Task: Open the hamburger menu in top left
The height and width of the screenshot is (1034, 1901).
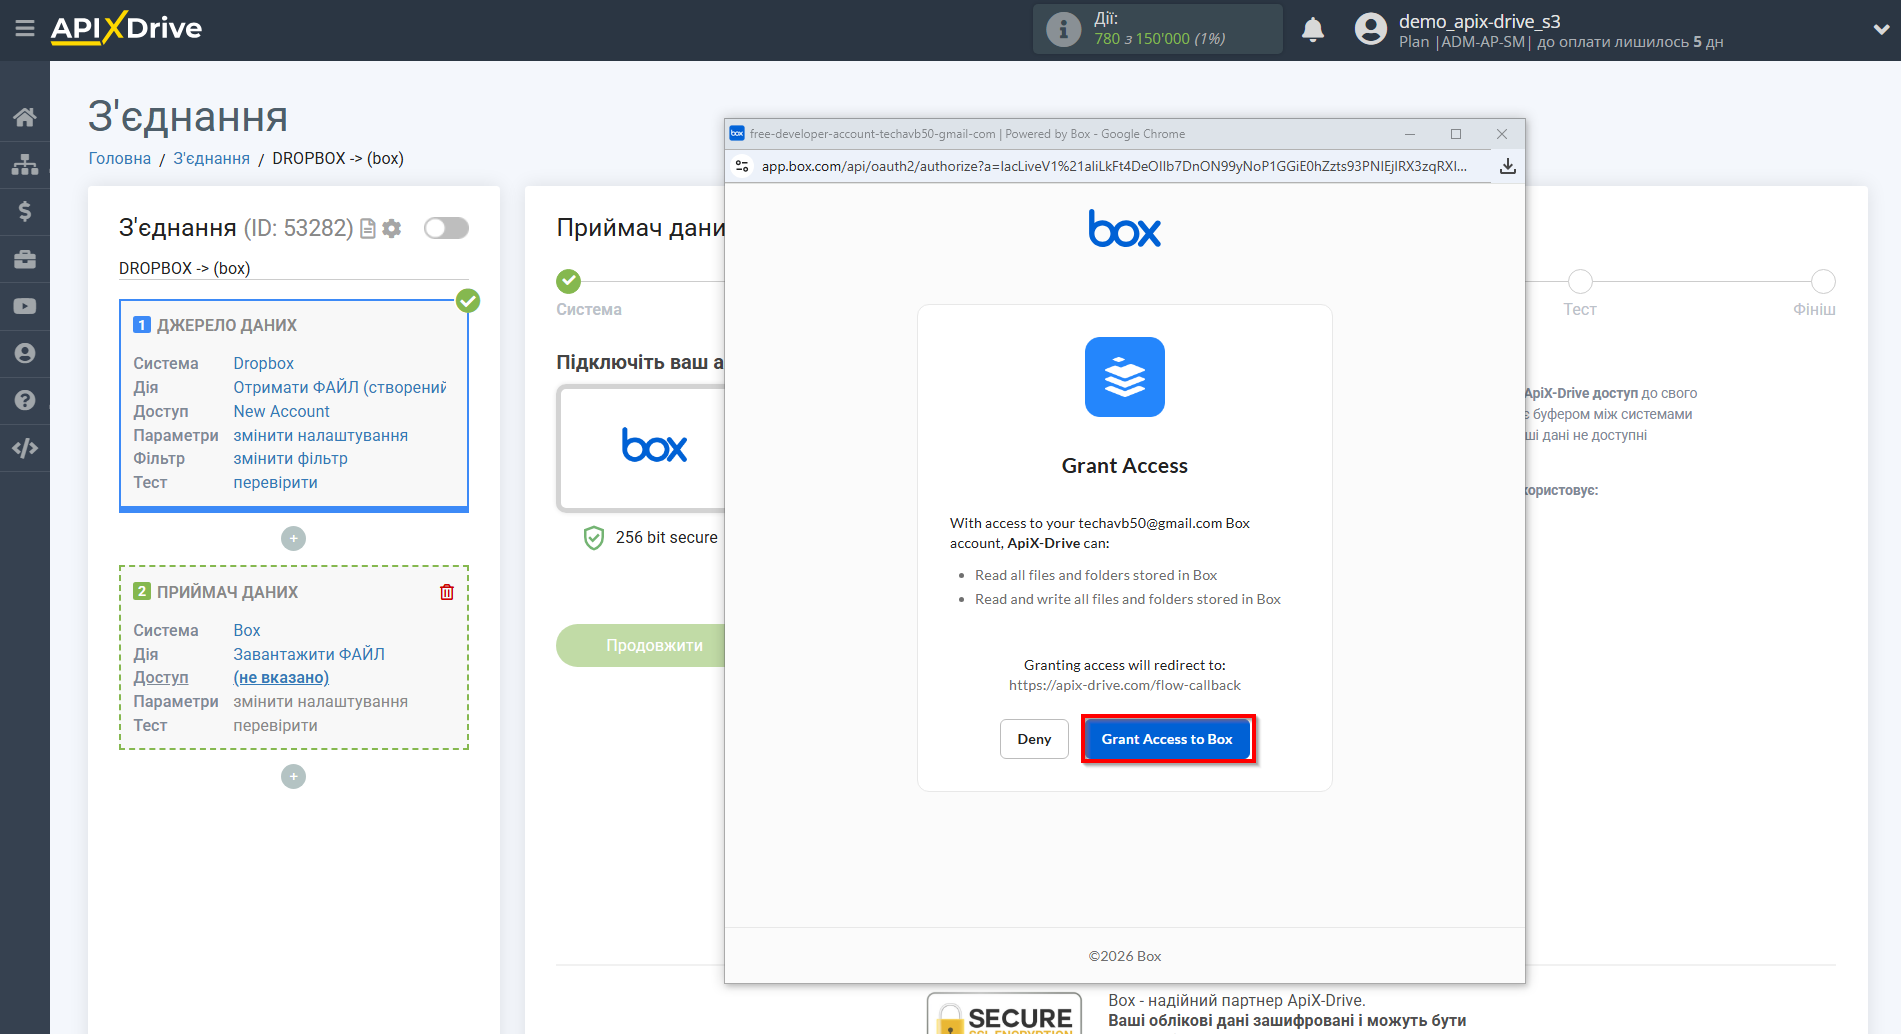Action: coord(25,29)
